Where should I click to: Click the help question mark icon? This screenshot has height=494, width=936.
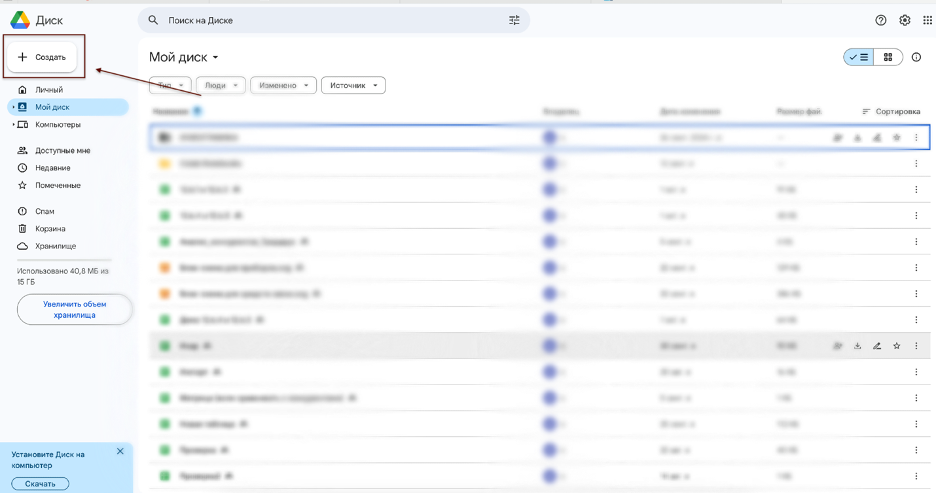coord(880,20)
